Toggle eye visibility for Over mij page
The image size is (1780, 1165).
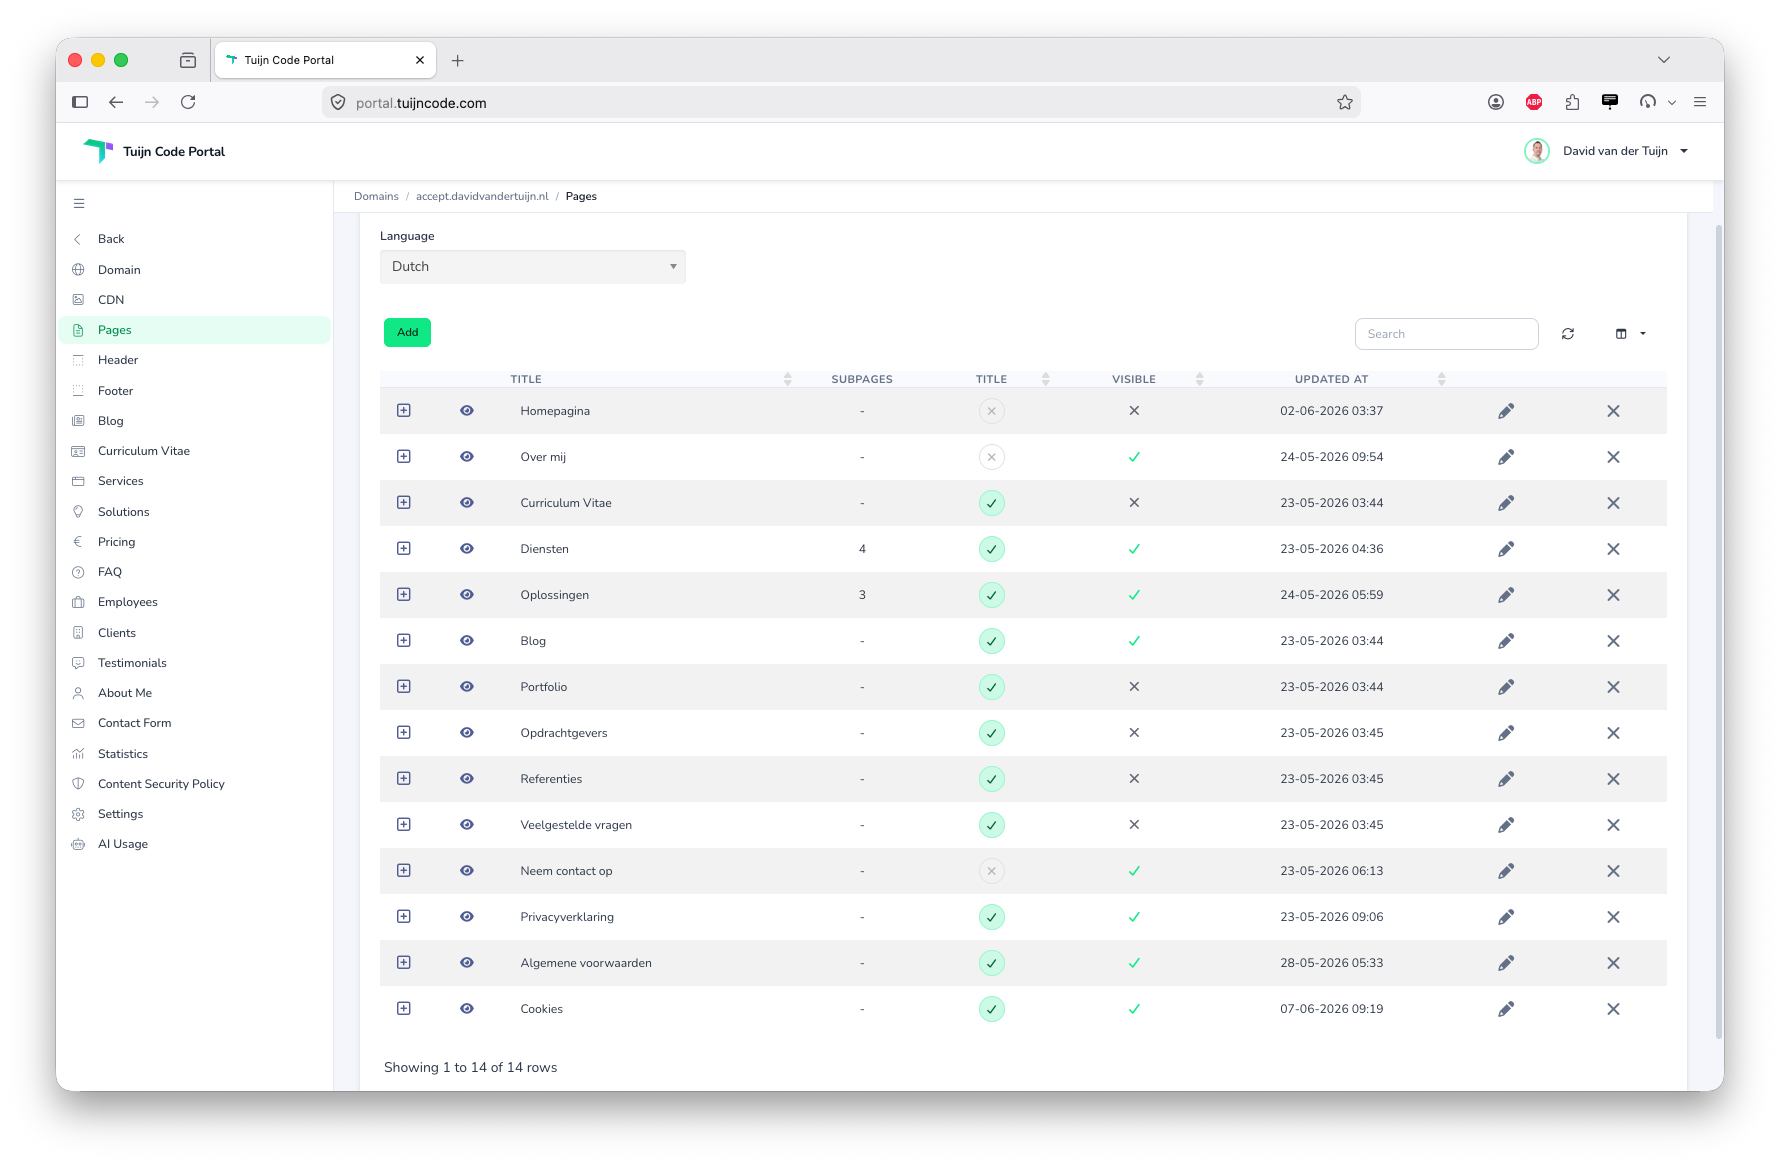coord(467,457)
